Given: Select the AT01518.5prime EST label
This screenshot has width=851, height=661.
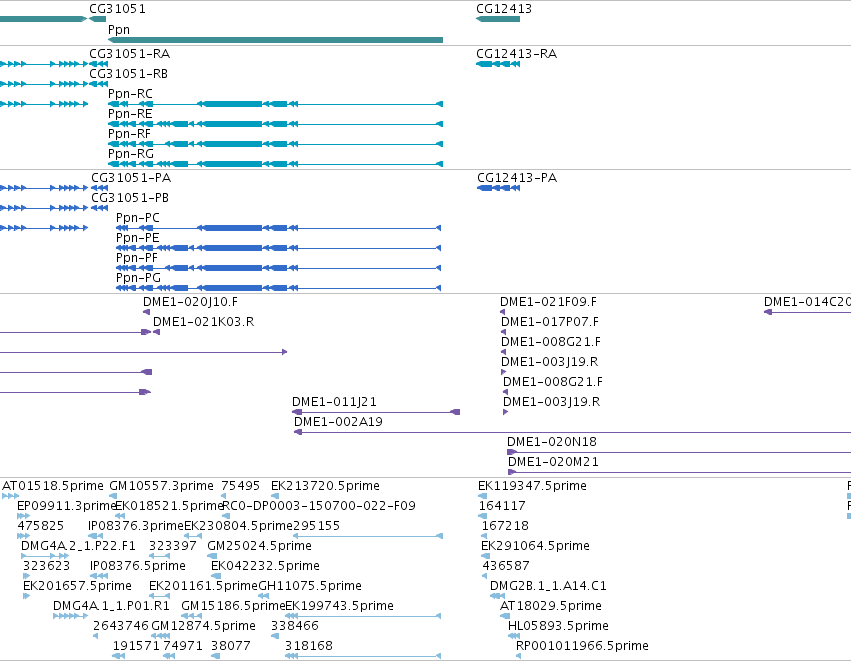Looking at the screenshot, I should 53,486.
